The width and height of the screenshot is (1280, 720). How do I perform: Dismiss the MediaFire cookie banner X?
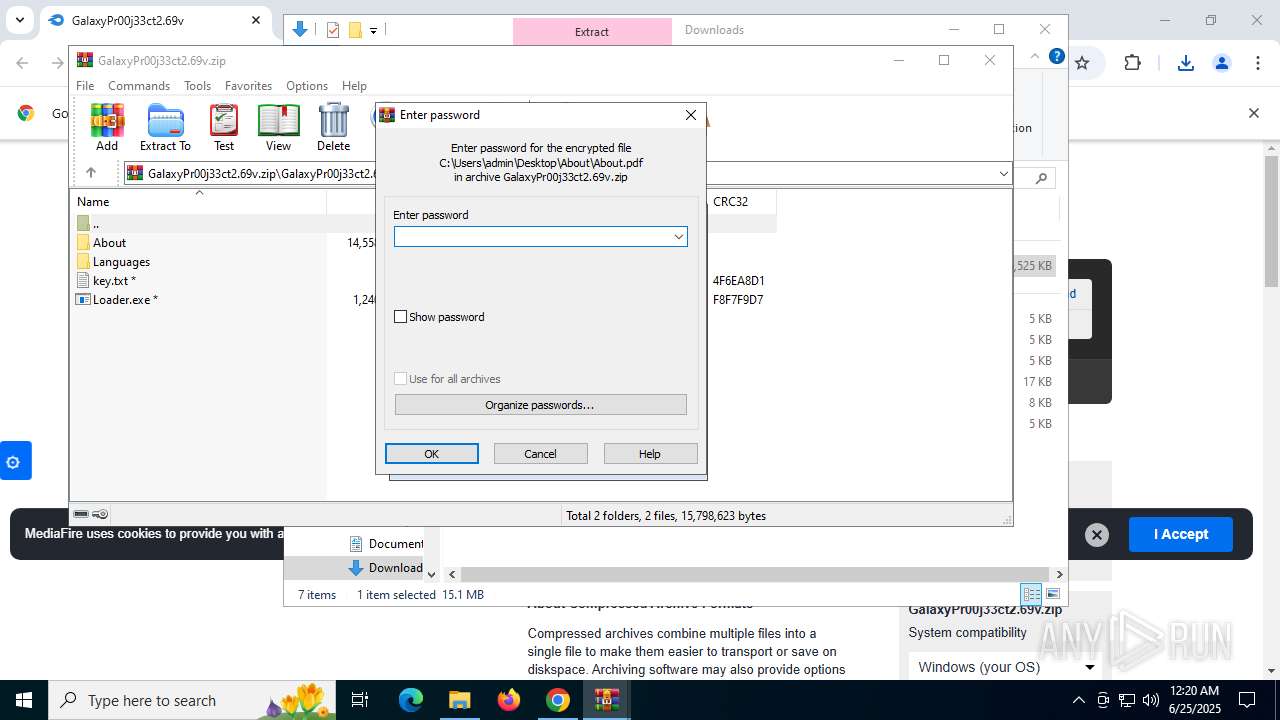click(x=1097, y=535)
